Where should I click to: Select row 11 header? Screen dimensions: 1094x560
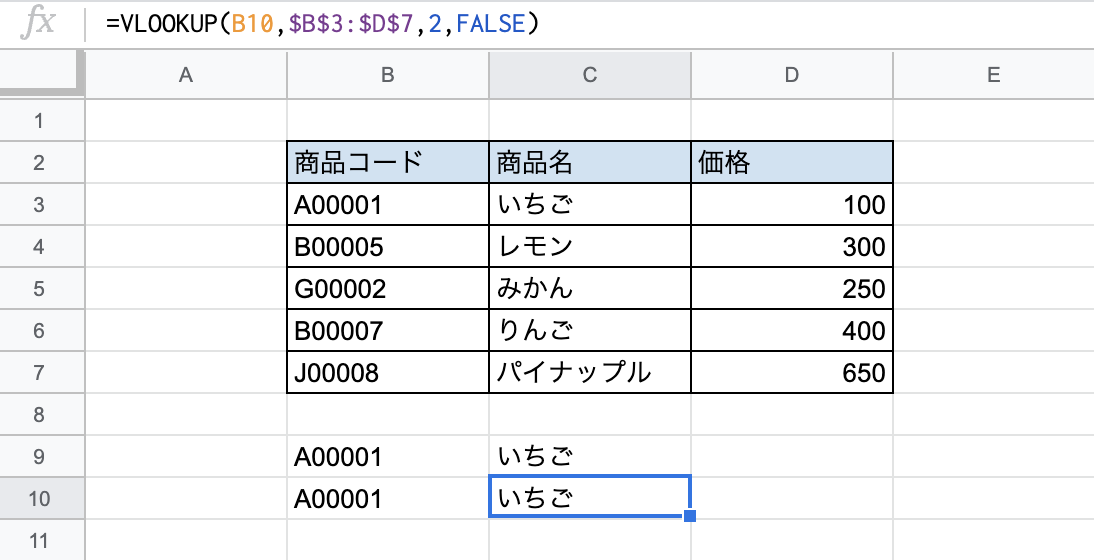42,540
